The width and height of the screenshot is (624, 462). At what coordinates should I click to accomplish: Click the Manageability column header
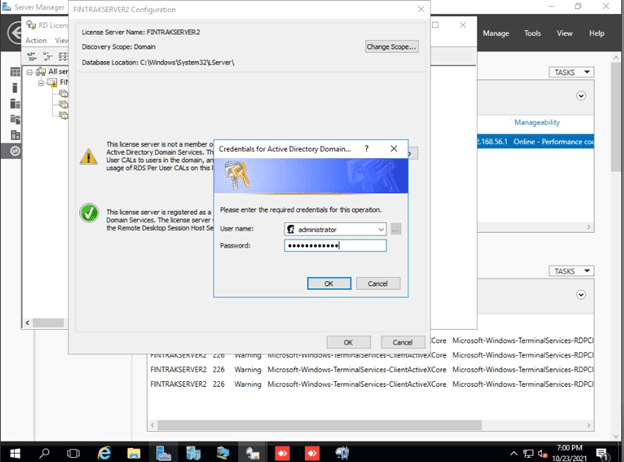pos(537,122)
